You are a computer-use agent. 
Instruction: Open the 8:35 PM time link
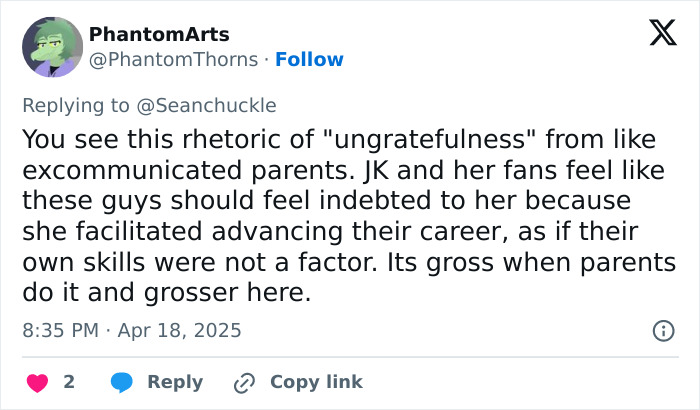61,330
